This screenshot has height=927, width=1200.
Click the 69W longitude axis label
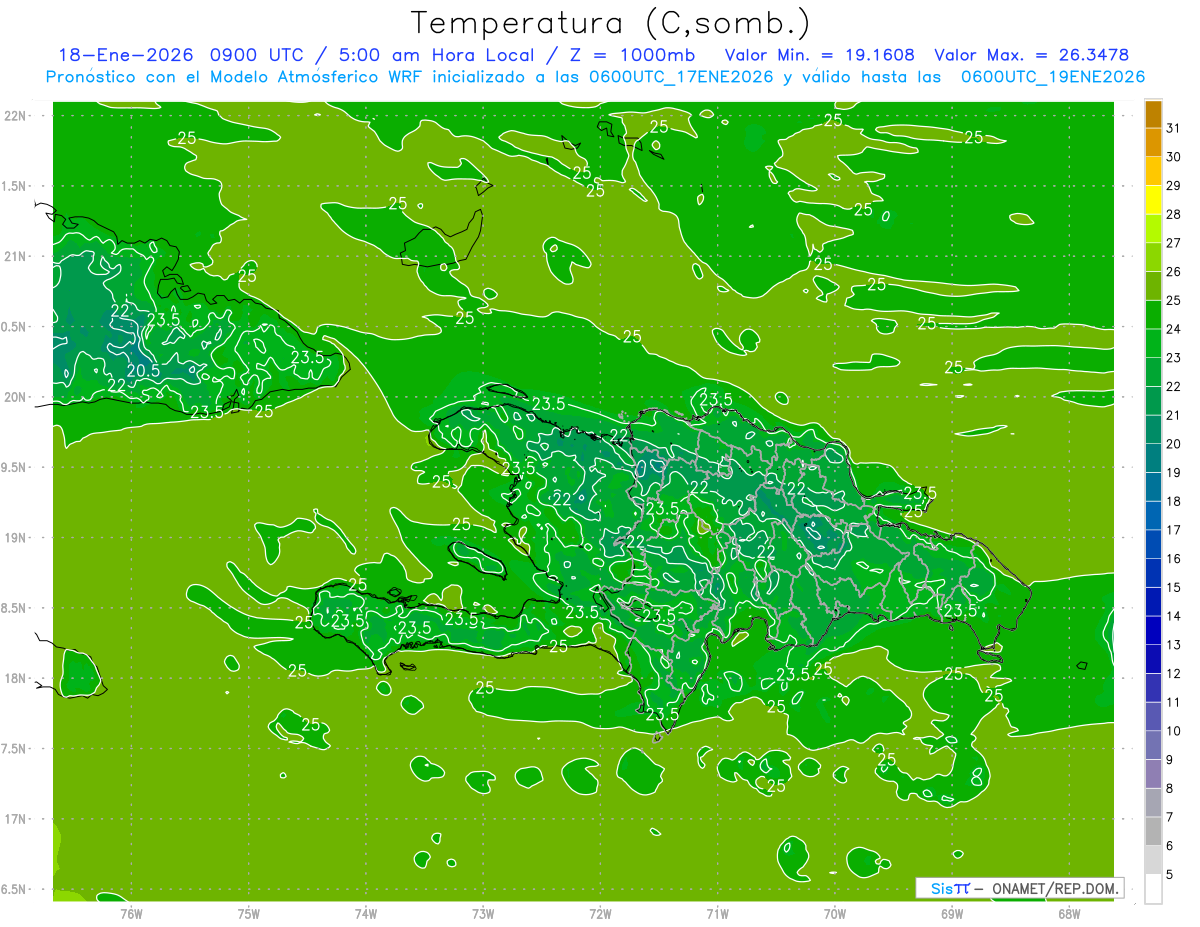(952, 913)
